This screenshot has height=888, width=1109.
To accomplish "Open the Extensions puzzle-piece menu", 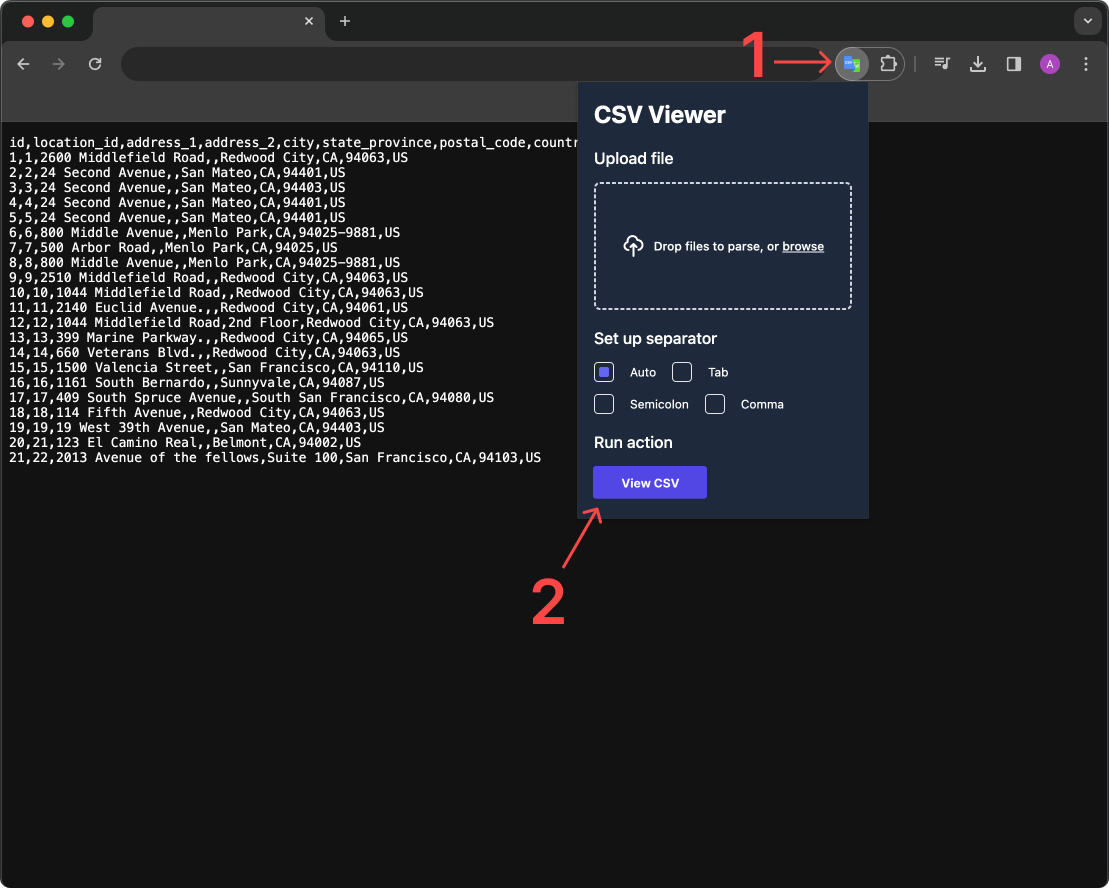I will pos(888,64).
